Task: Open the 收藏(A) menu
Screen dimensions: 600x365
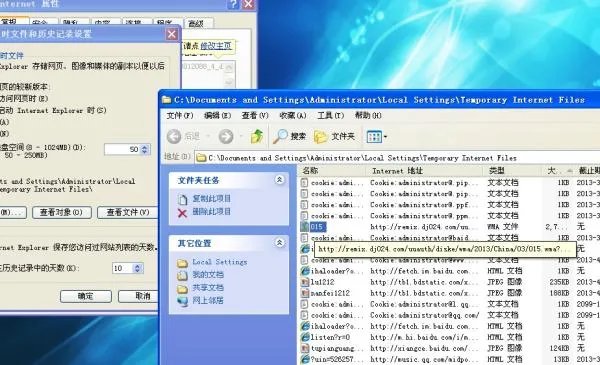Action: pos(293,115)
